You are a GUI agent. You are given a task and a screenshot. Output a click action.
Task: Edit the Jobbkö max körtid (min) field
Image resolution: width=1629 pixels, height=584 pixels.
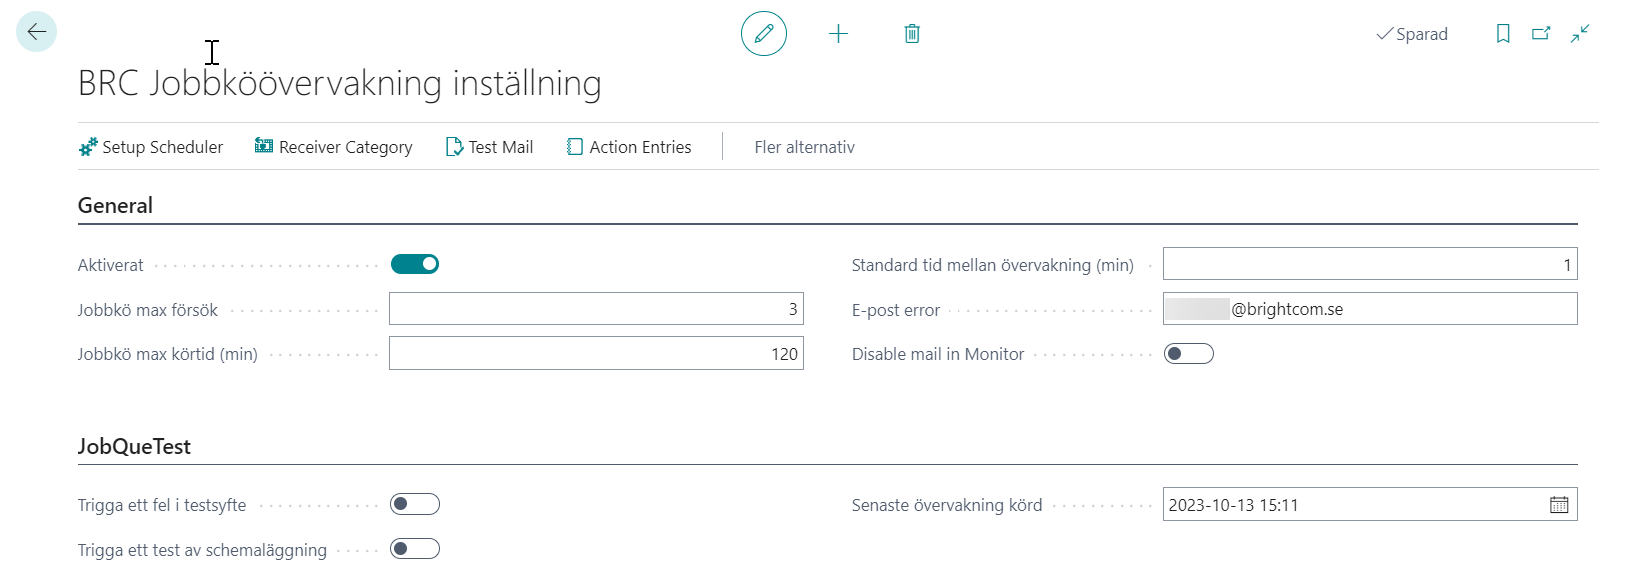(x=596, y=354)
